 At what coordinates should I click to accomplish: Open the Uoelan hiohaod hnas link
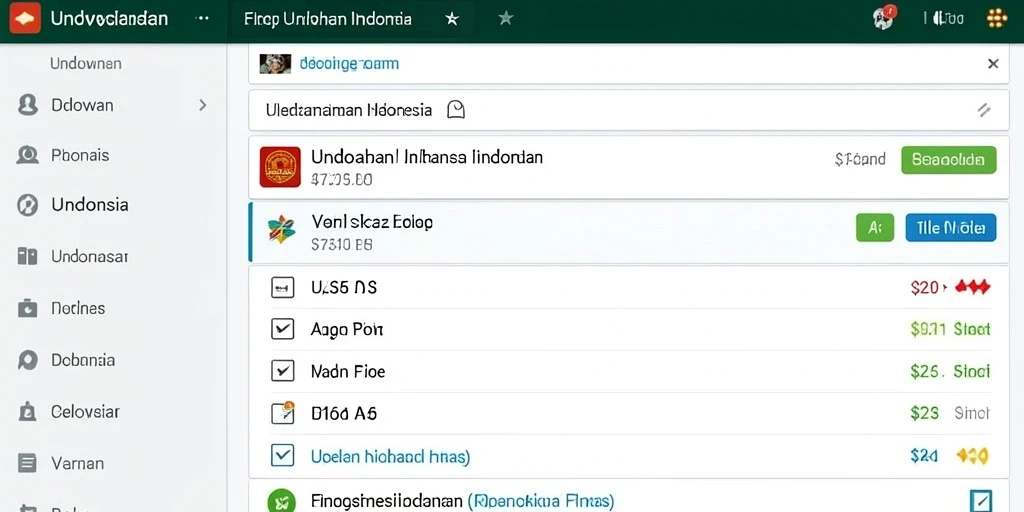(x=391, y=456)
